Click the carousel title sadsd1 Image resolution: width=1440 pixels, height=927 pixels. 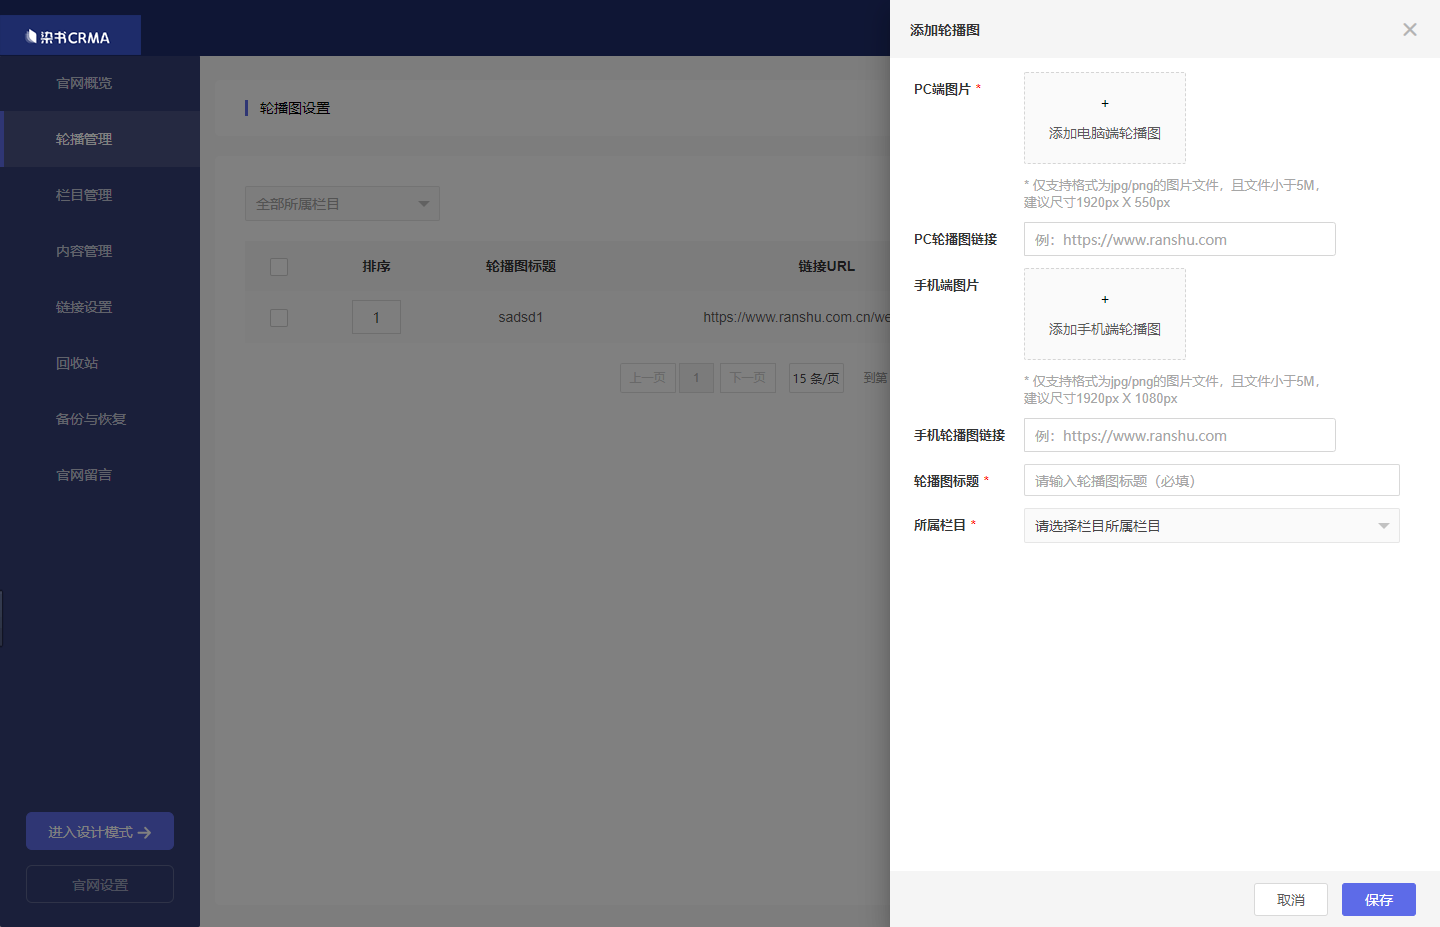[x=521, y=317]
